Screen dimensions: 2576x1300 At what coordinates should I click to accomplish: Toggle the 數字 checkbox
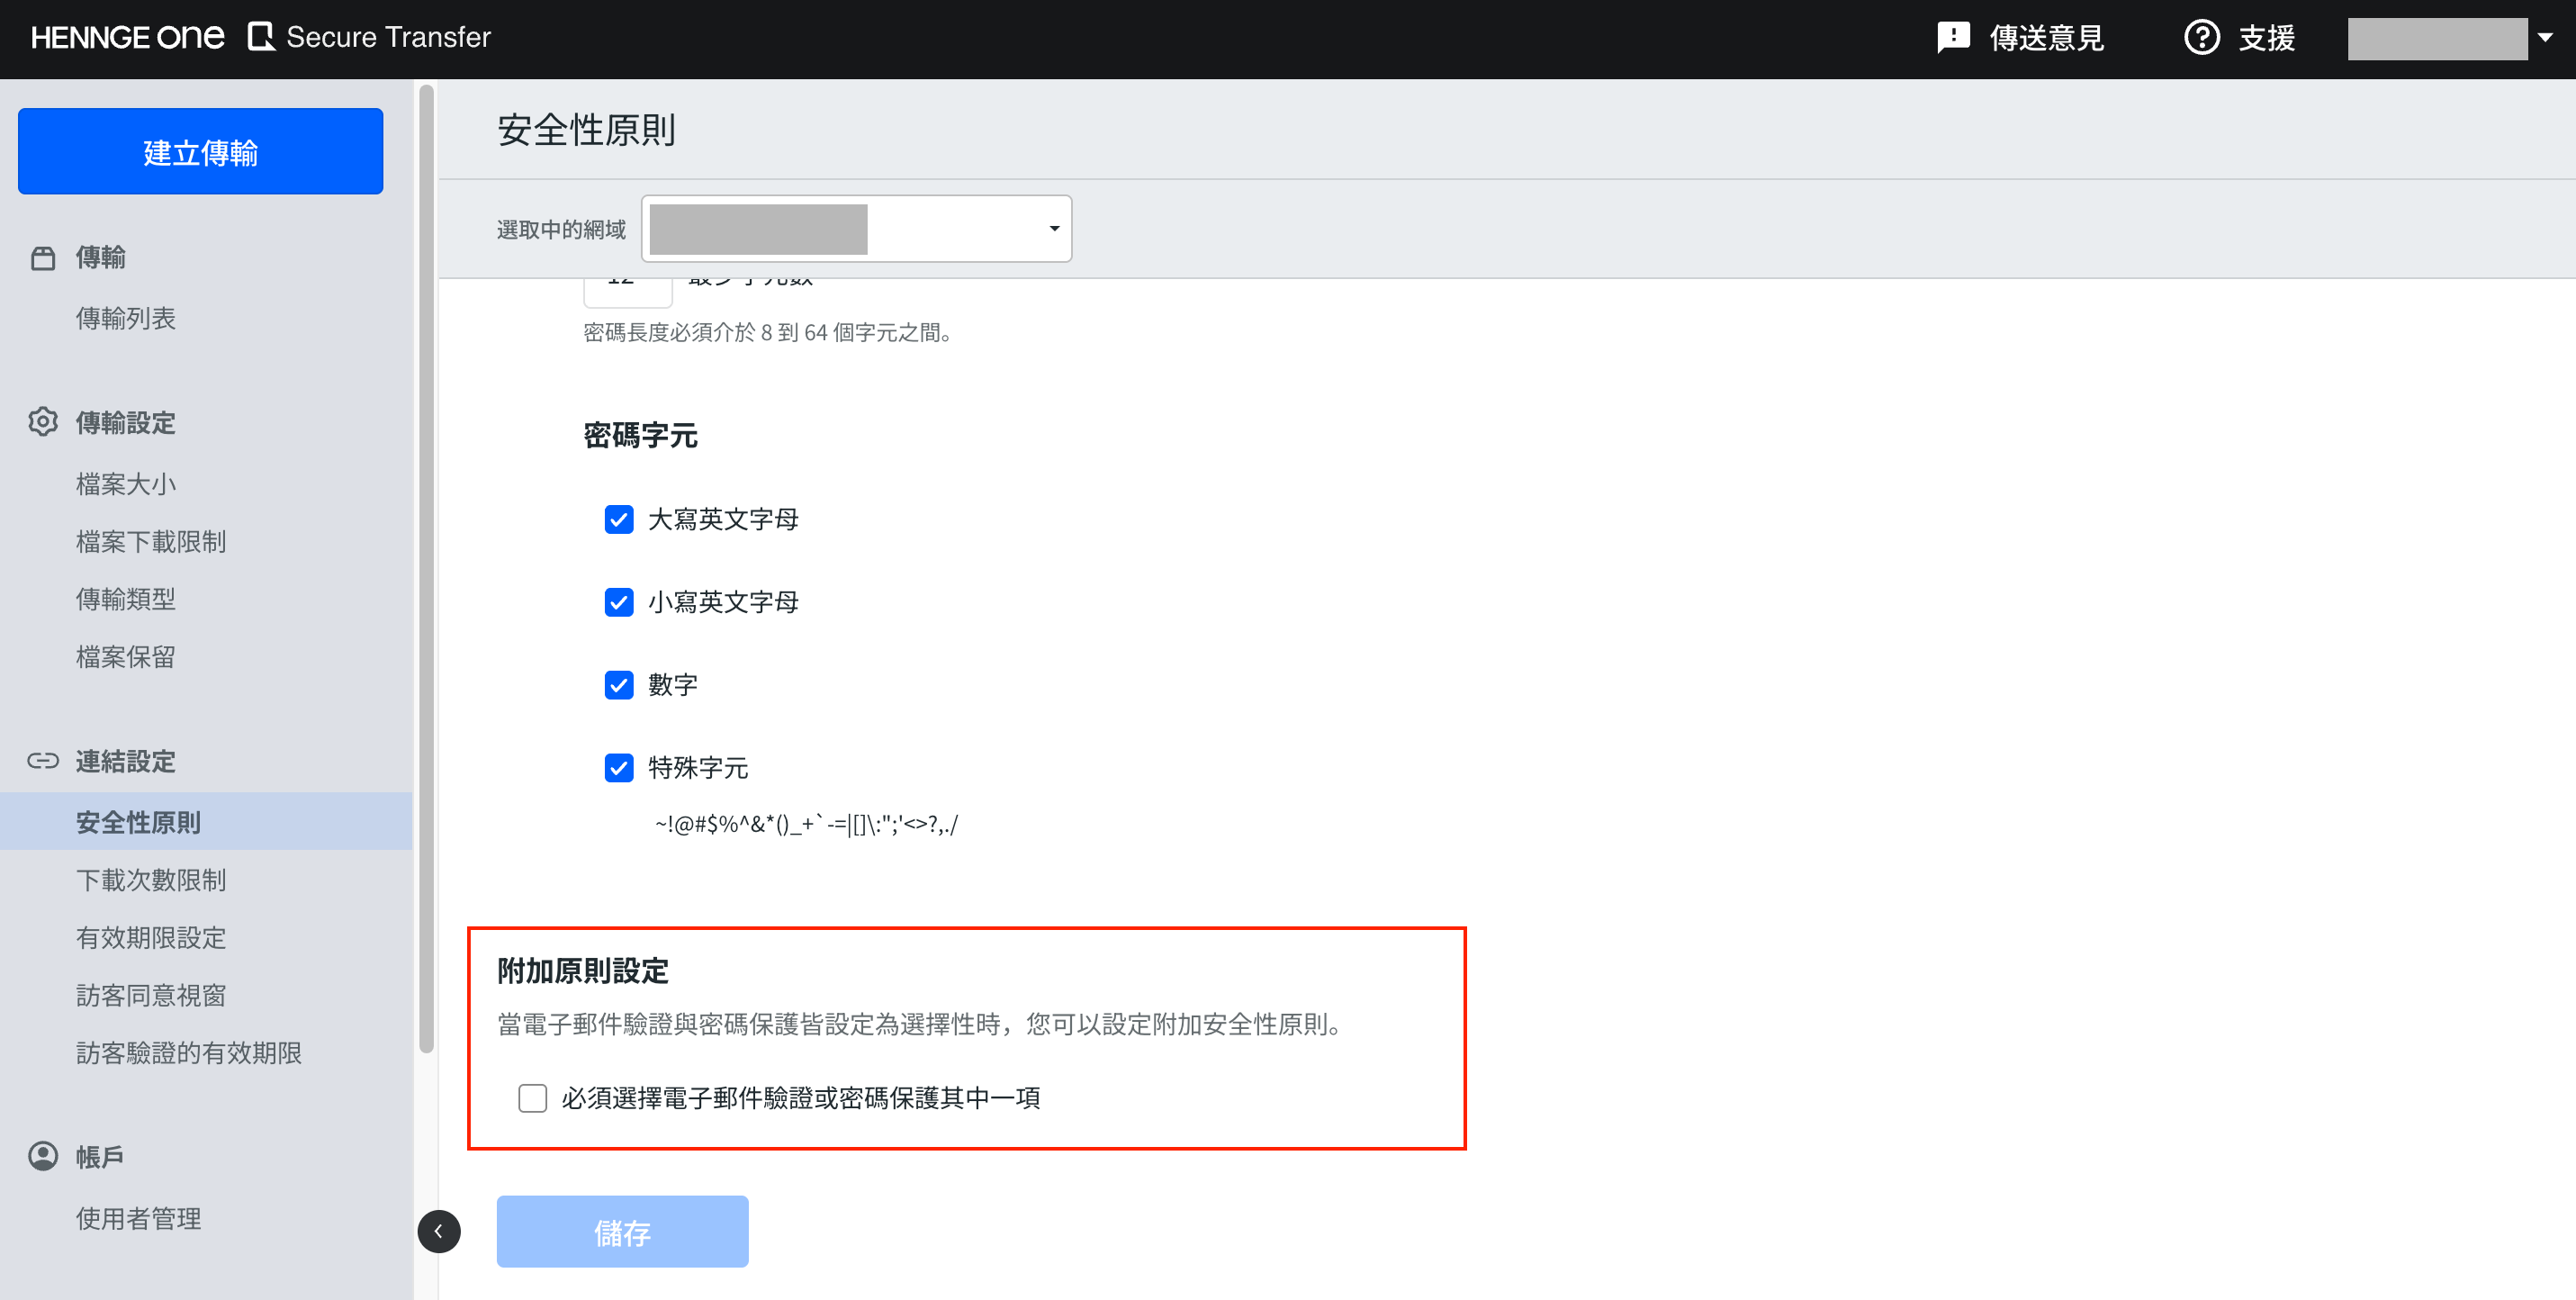[x=619, y=685]
